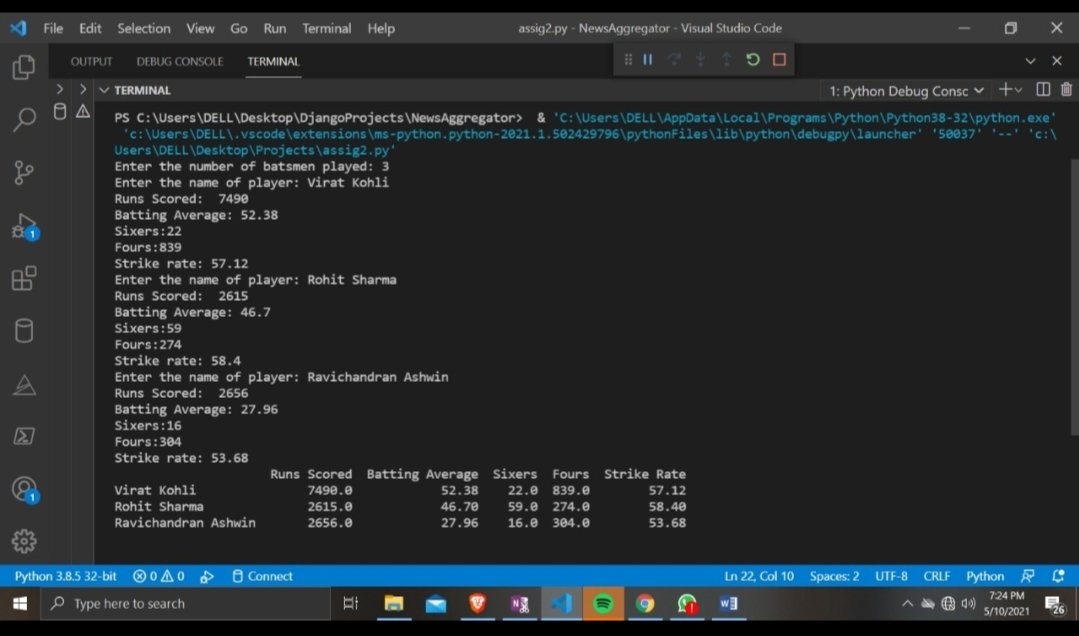
Task: Click status bar debug start icon
Action: (206, 577)
